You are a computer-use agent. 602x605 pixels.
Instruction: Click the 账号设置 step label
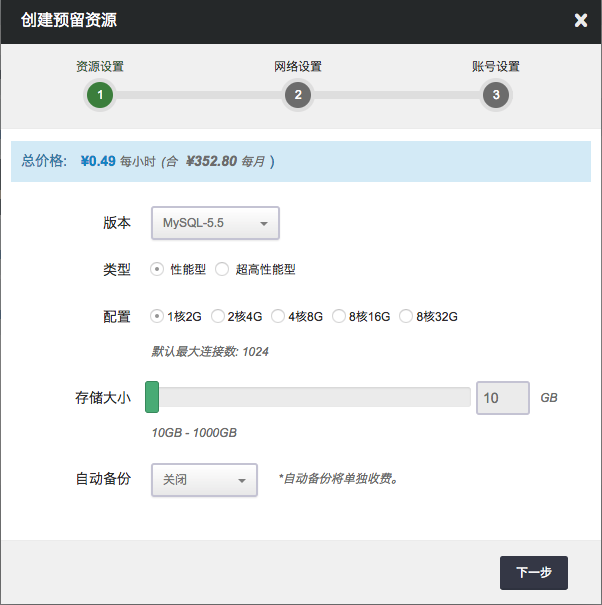tap(495, 67)
